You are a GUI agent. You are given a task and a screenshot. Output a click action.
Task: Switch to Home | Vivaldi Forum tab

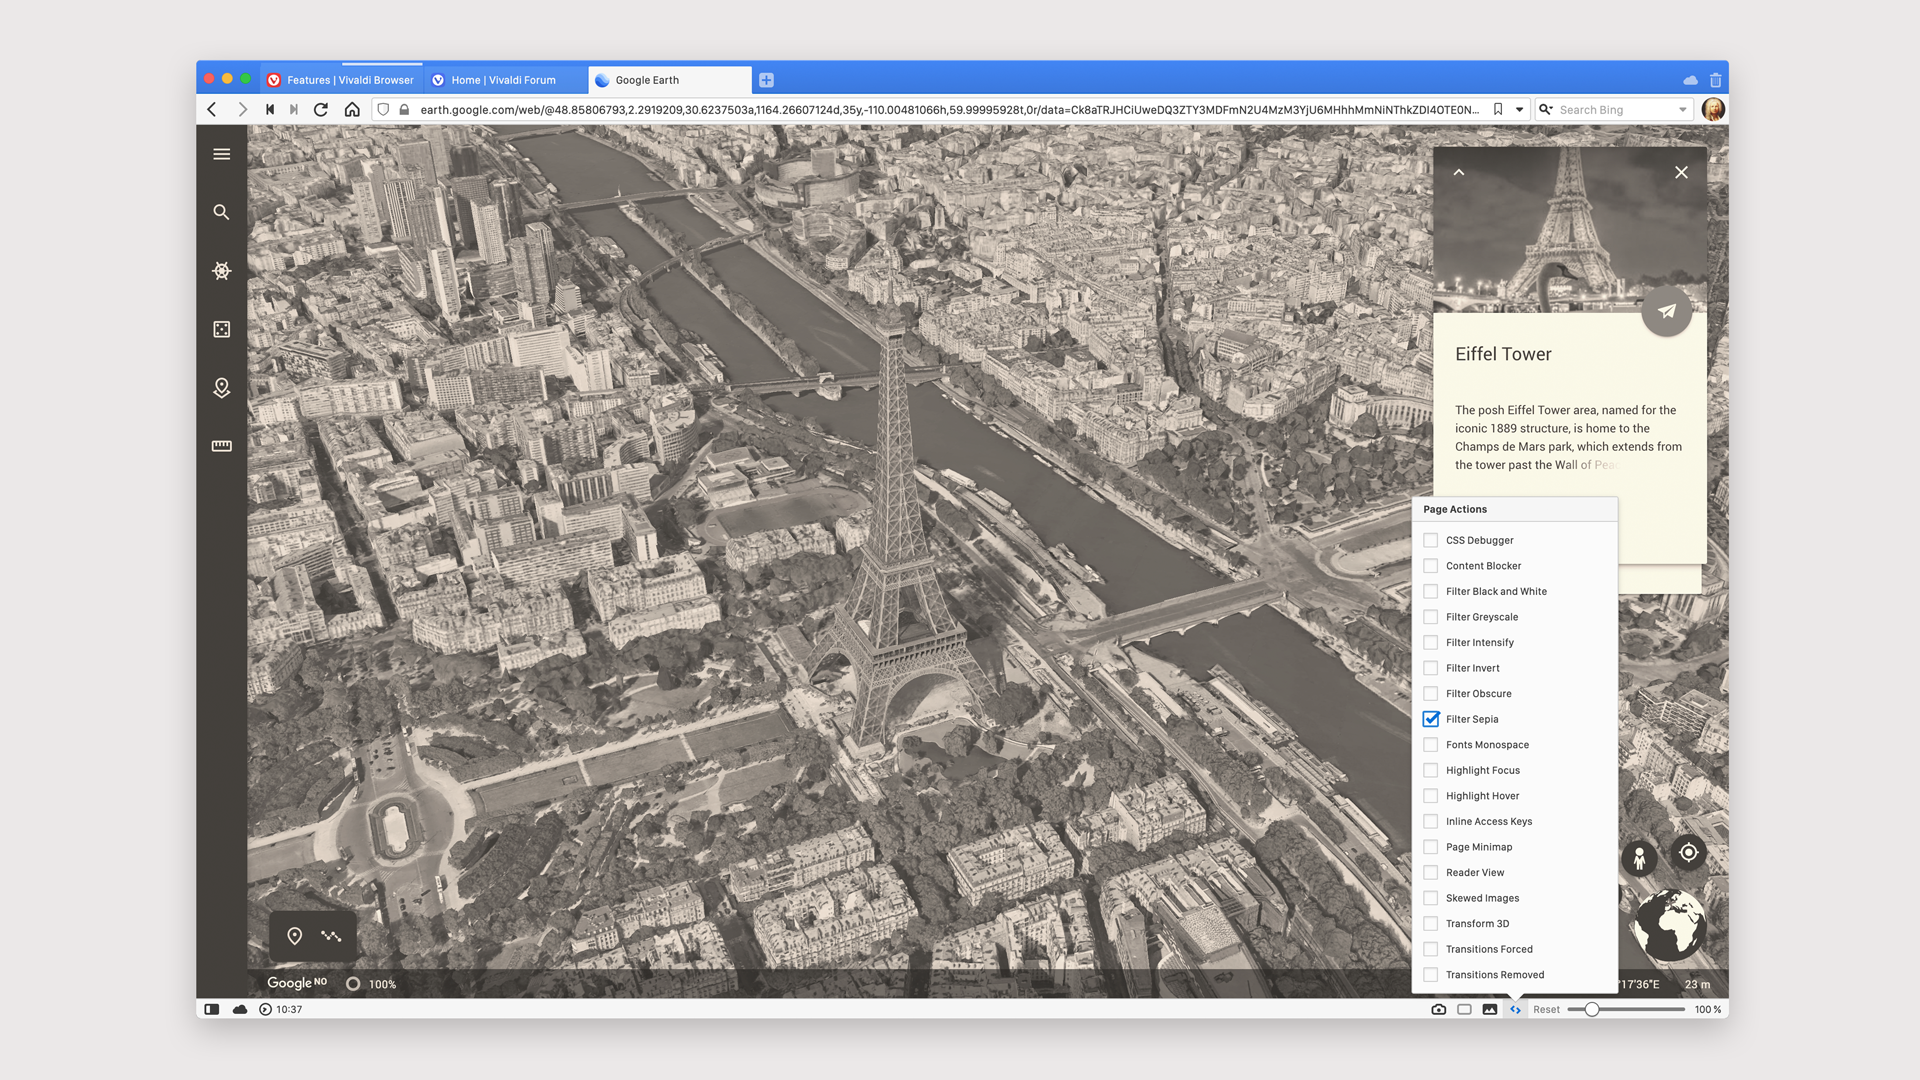point(505,80)
